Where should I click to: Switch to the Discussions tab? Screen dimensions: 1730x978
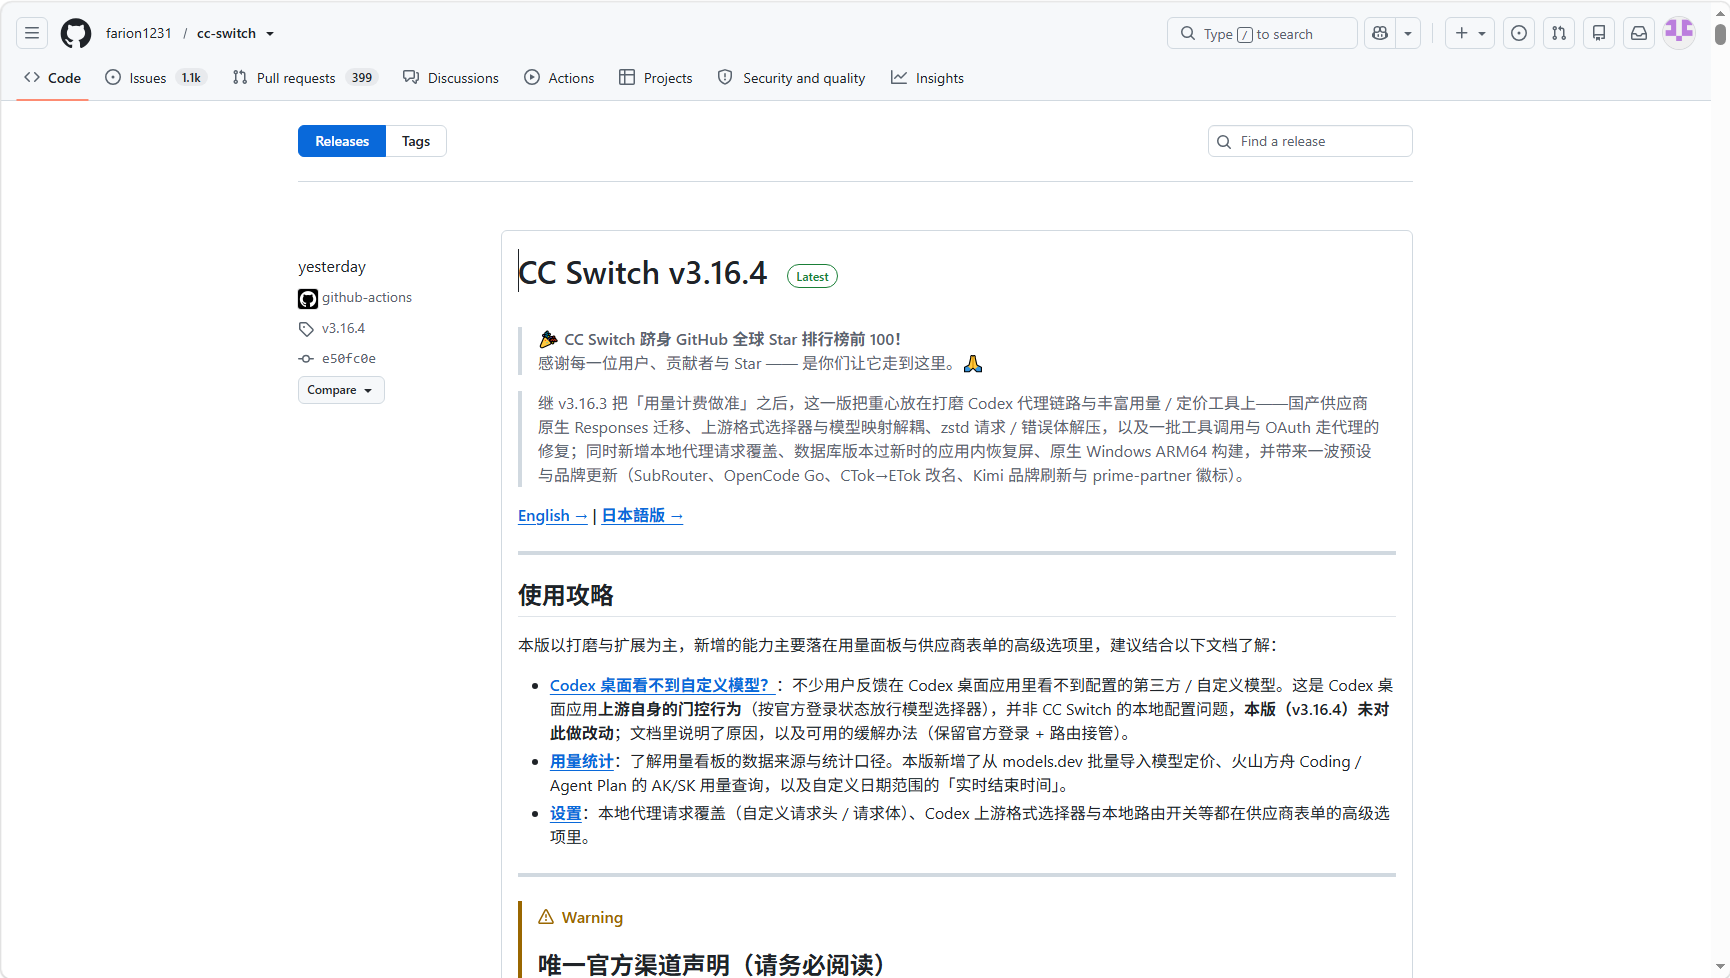[451, 78]
